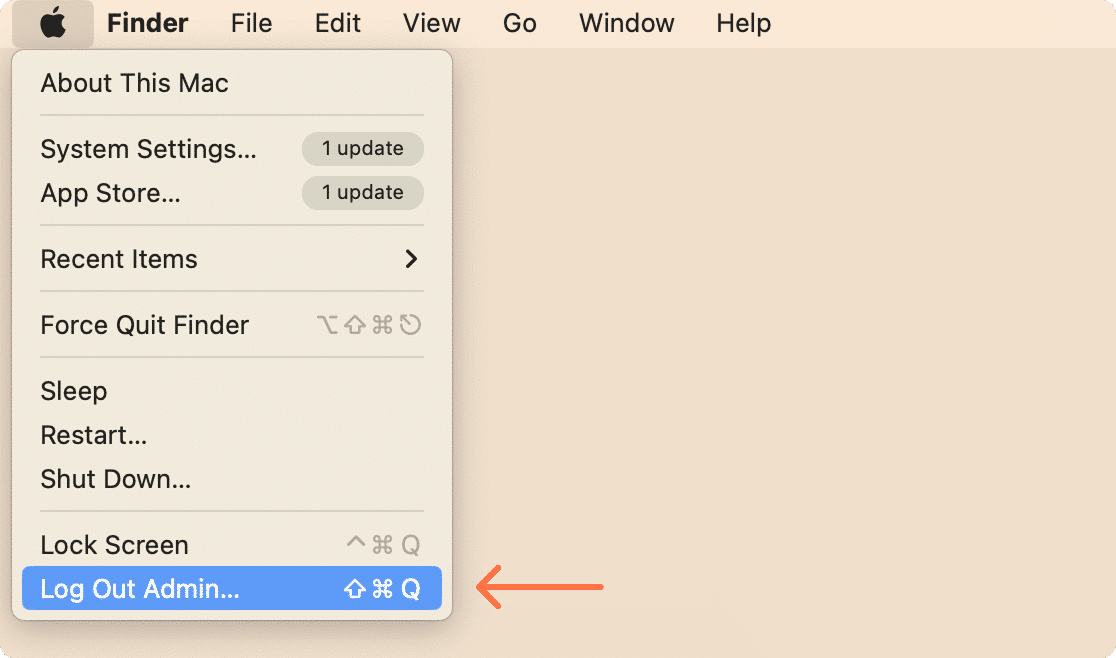Image resolution: width=1116 pixels, height=658 pixels.
Task: Select Force Quit Finder
Action: tap(144, 324)
